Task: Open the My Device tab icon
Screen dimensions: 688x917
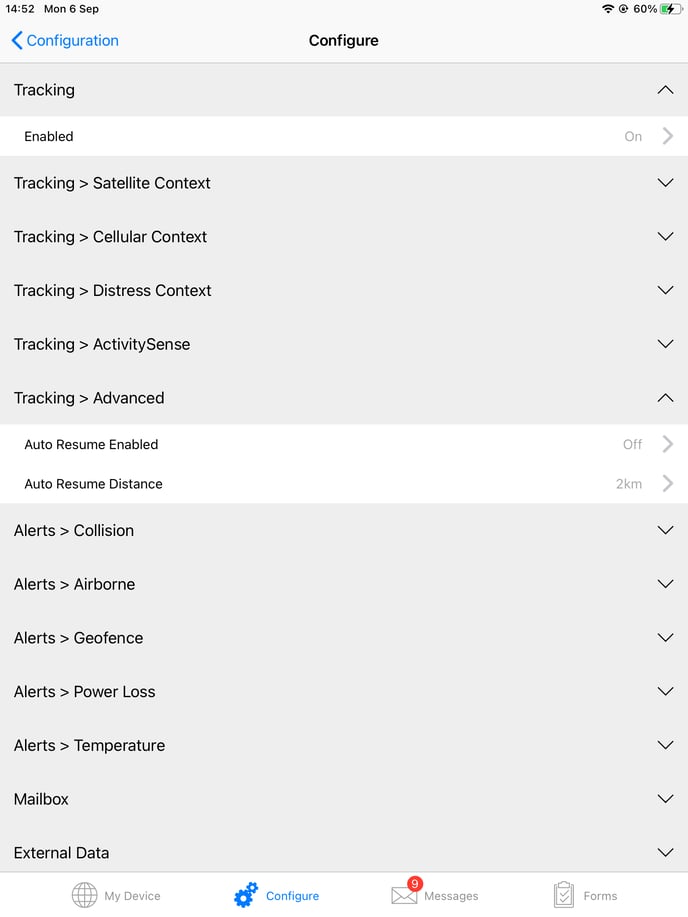Action: coord(85,894)
